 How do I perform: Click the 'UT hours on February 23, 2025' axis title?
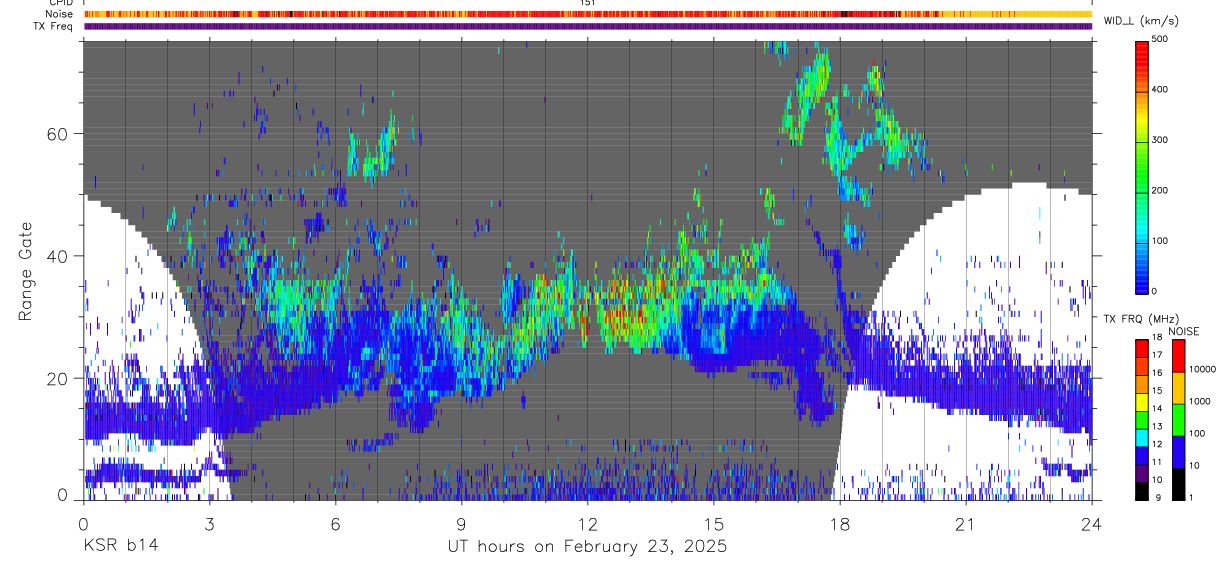click(x=587, y=546)
